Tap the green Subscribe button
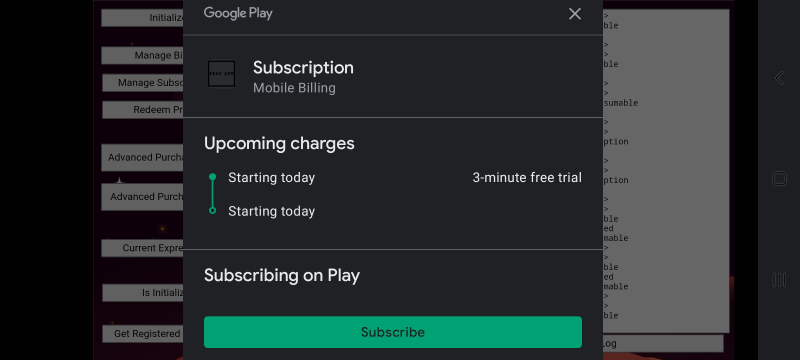 [x=392, y=332]
